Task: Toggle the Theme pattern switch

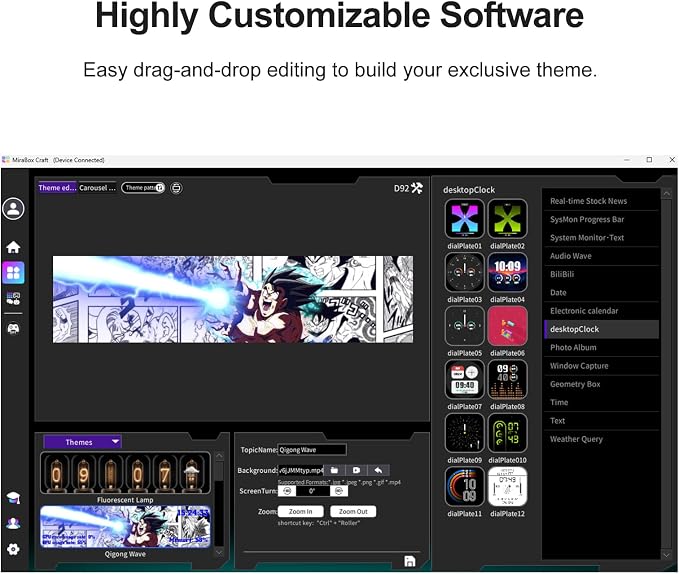Action: pyautogui.click(x=143, y=188)
